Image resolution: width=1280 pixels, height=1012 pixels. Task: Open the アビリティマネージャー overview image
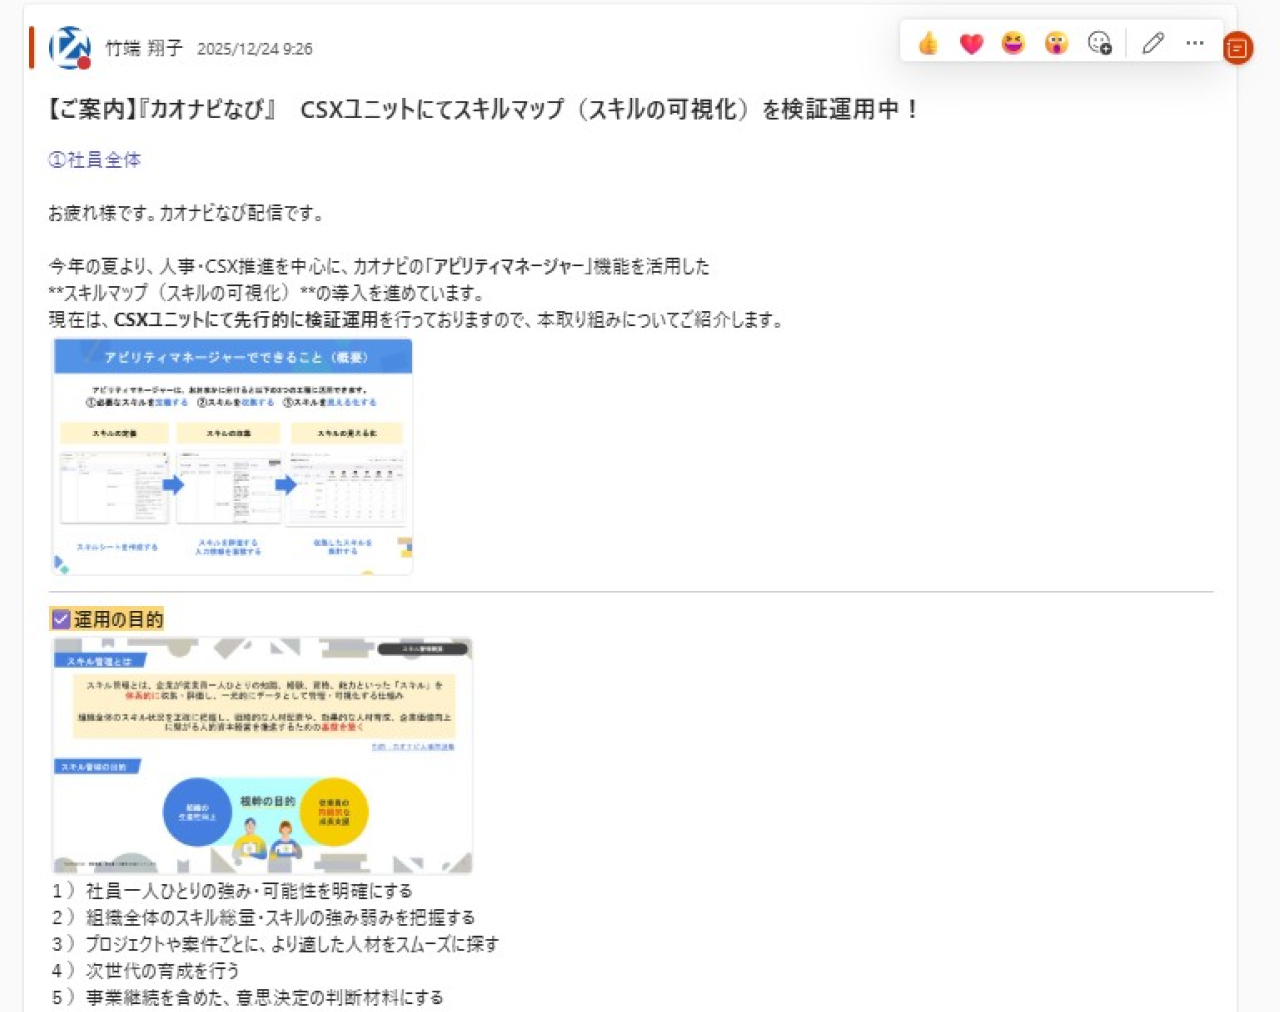click(233, 456)
